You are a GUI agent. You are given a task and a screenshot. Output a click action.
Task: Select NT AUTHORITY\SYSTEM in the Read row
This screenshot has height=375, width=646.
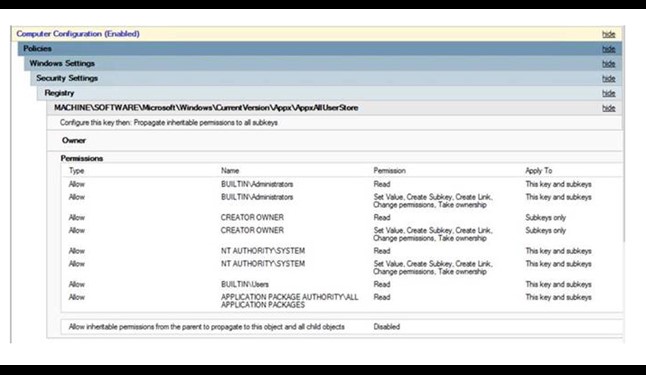(263, 251)
